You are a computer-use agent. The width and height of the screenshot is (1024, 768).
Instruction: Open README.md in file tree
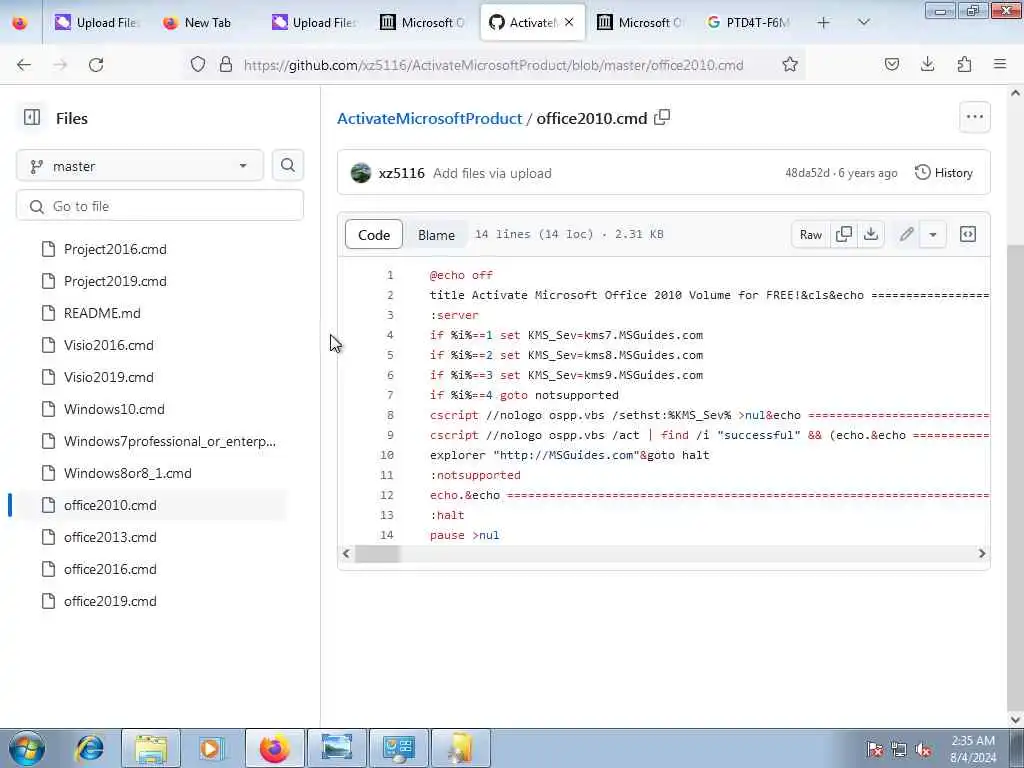click(102, 313)
